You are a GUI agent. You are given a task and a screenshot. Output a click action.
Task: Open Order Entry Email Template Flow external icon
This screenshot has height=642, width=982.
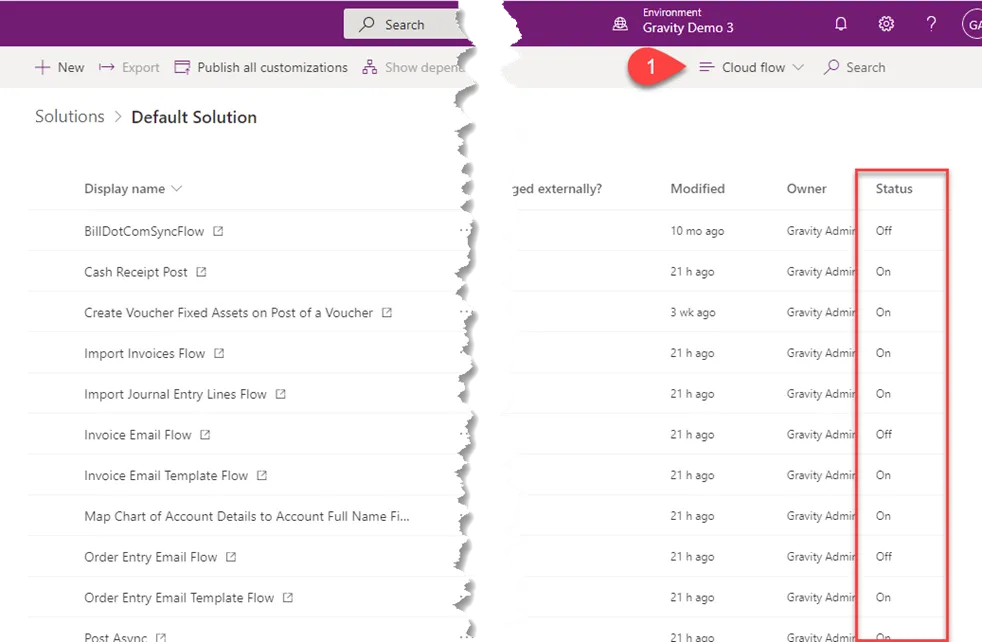click(x=287, y=598)
